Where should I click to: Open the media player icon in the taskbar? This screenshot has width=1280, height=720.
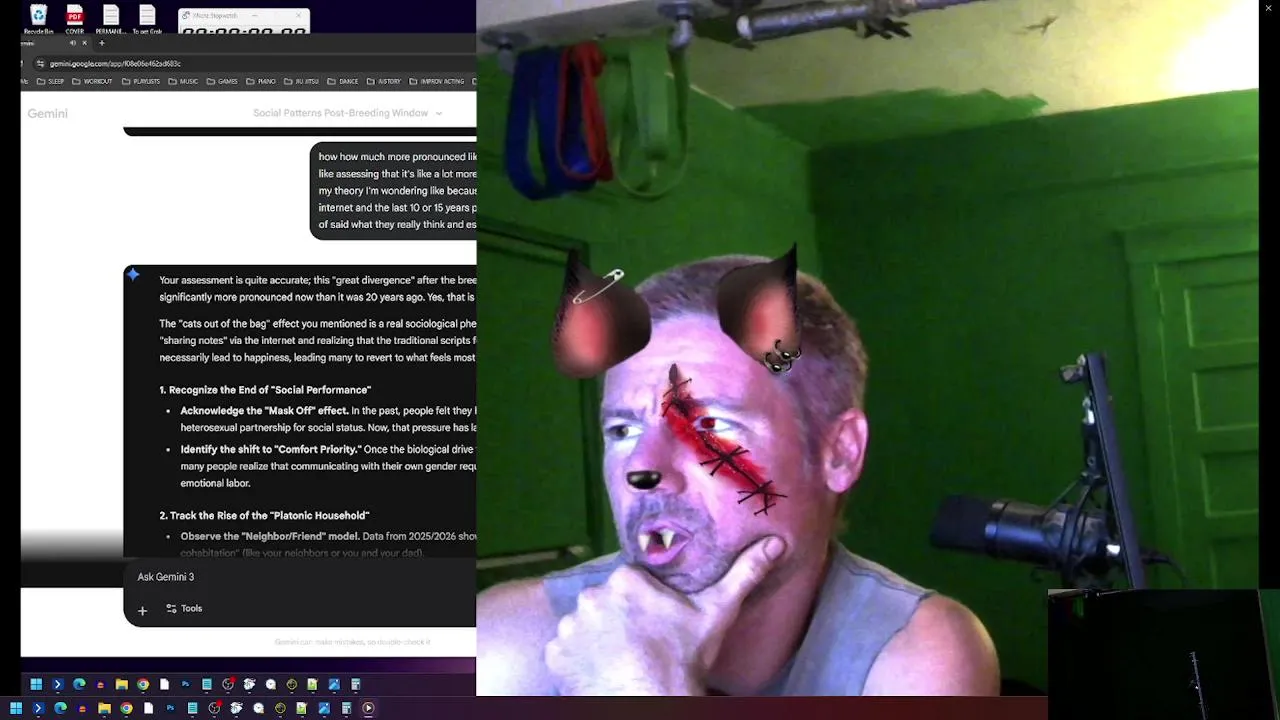368,708
